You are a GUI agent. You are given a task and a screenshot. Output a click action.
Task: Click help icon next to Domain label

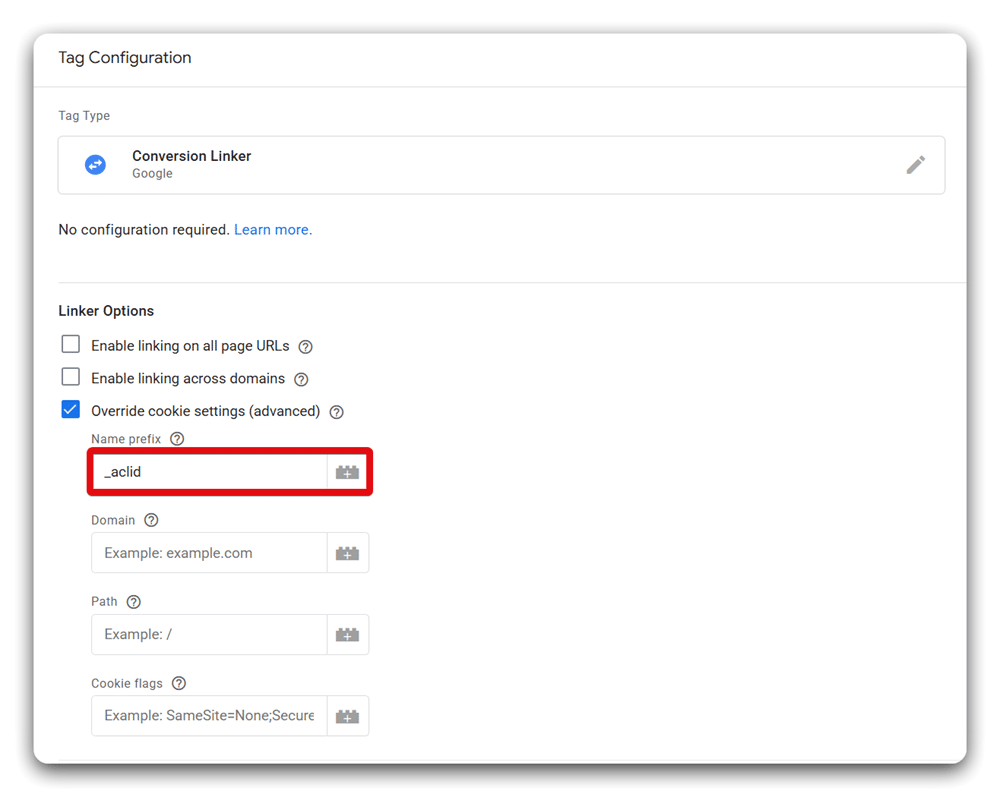pos(151,519)
